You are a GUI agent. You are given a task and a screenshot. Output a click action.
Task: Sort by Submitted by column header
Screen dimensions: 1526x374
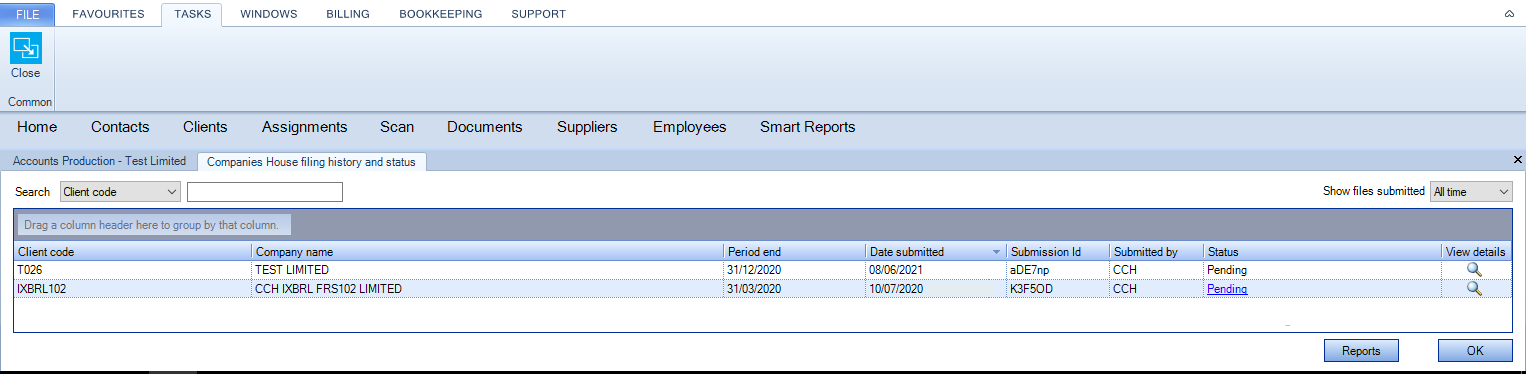(1156, 252)
